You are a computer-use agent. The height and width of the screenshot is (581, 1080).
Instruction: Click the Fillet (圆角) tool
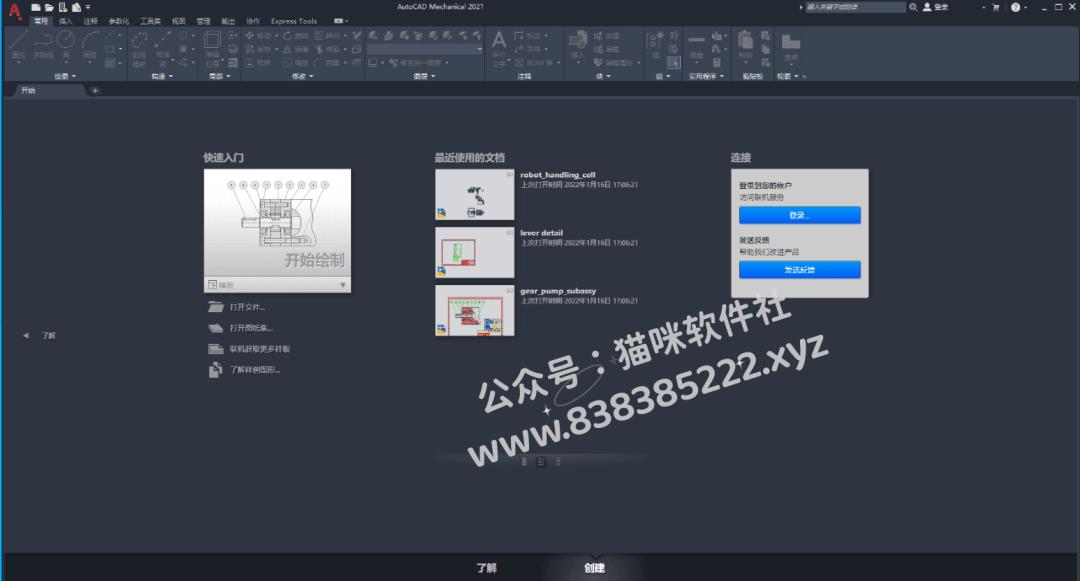328,63
